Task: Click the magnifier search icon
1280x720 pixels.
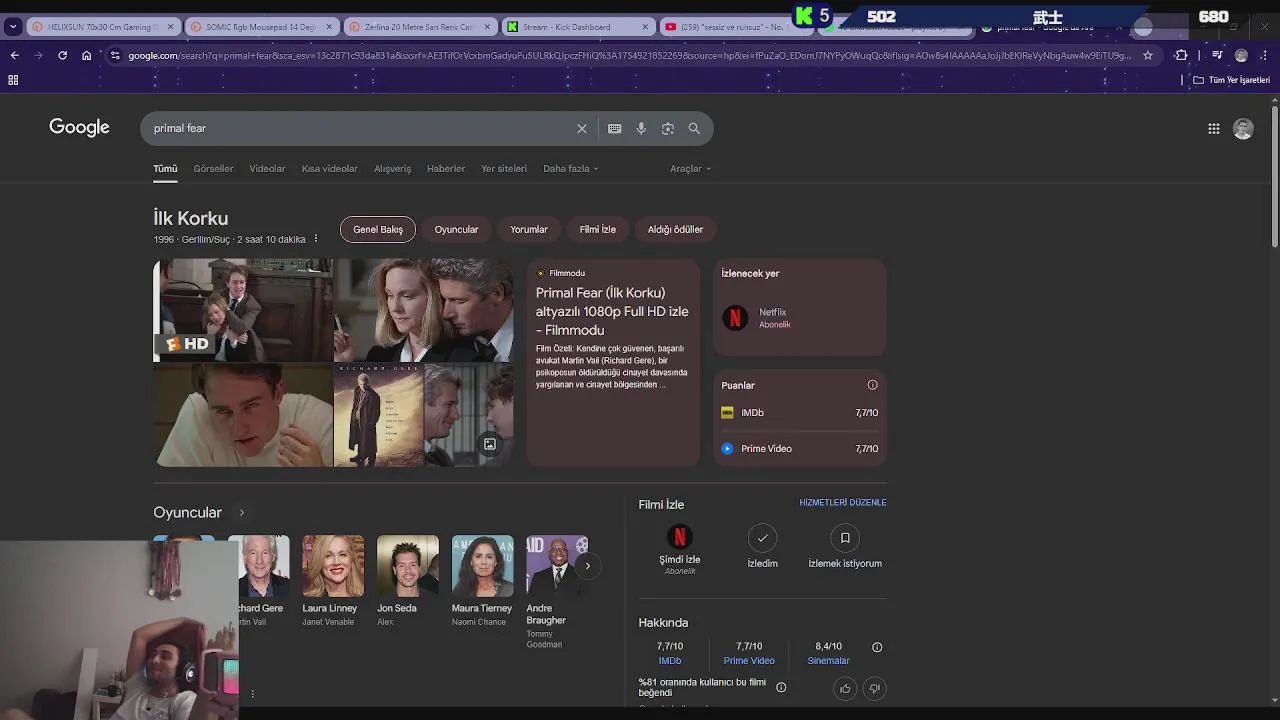Action: coord(694,128)
